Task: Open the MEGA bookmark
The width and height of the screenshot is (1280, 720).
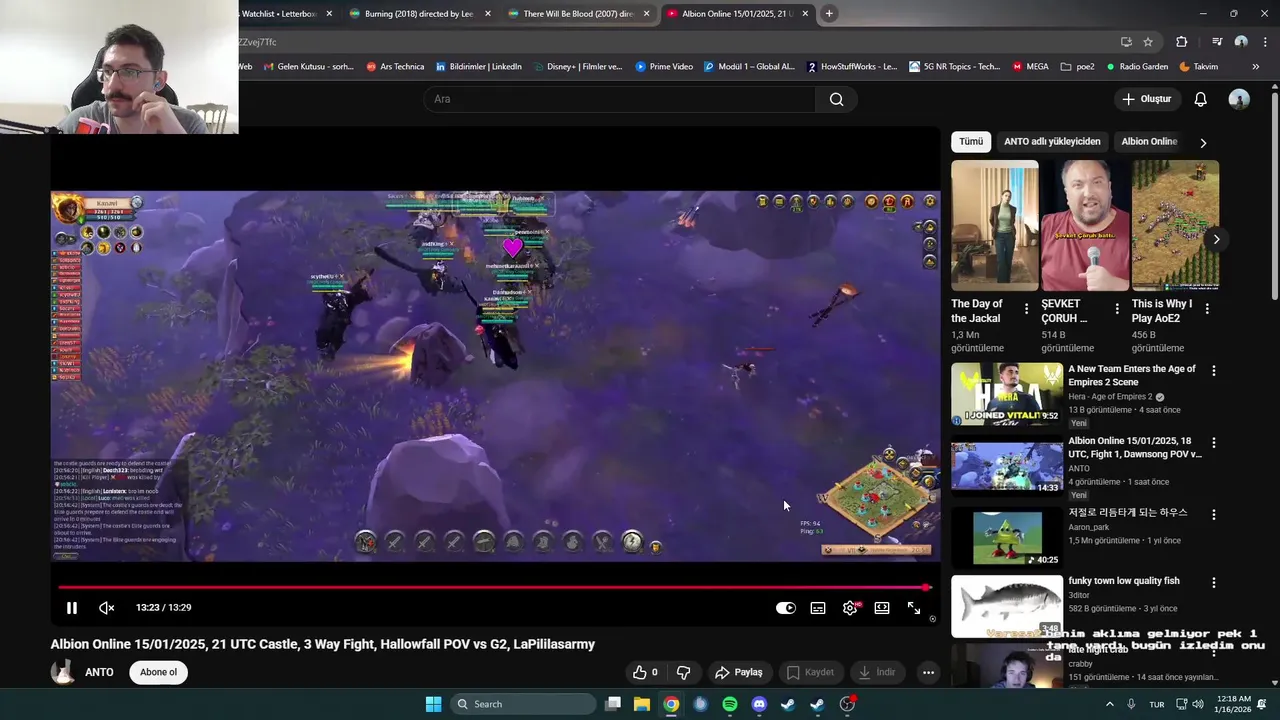Action: [x=1031, y=67]
